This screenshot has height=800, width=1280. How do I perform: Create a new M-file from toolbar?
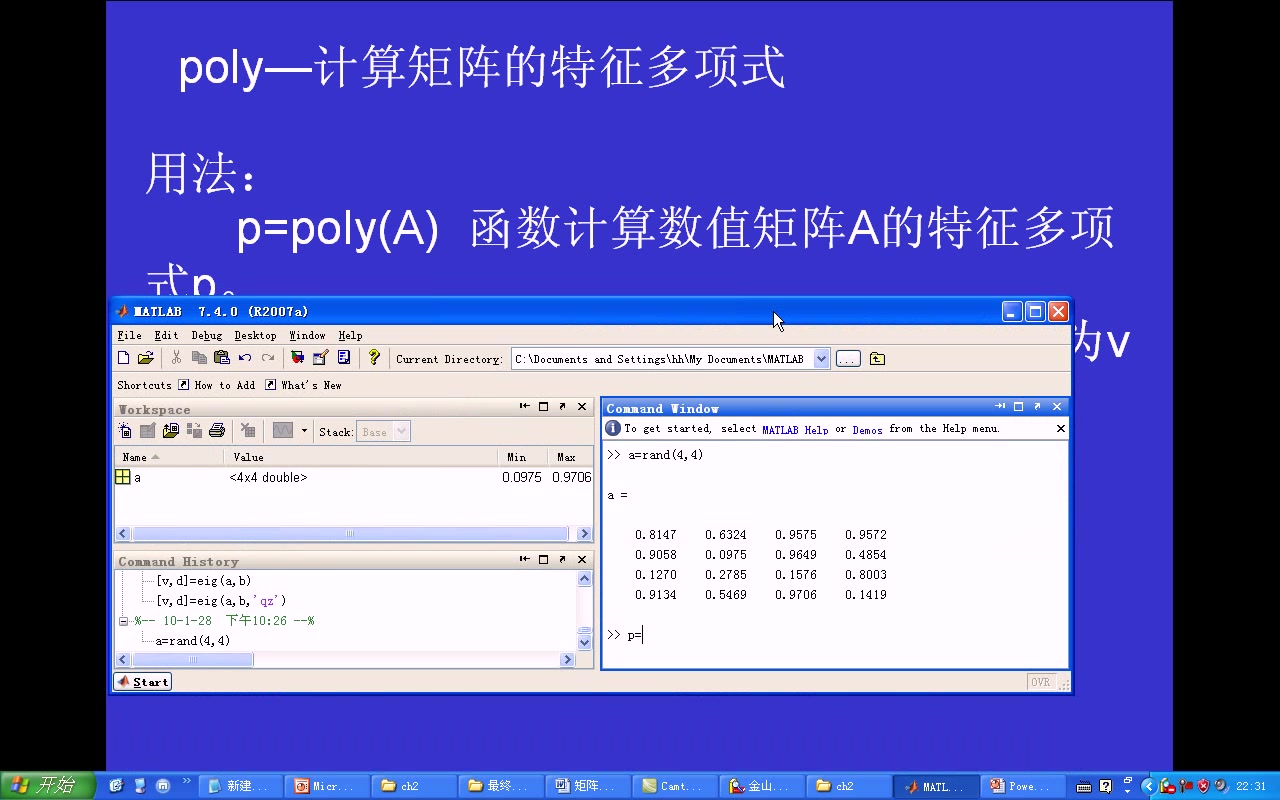coord(124,358)
